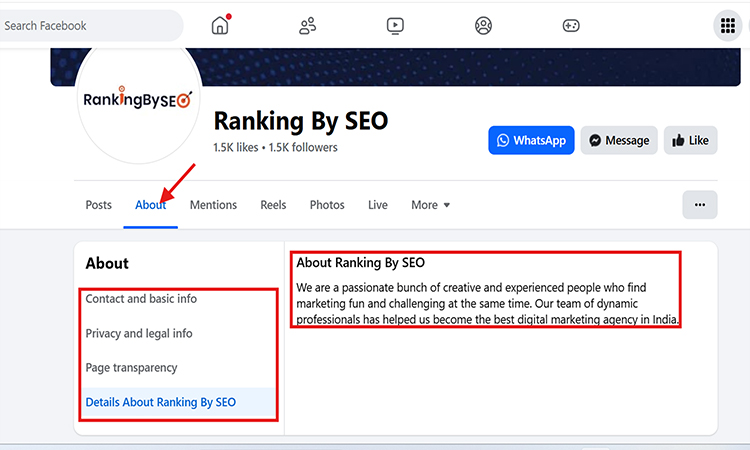The height and width of the screenshot is (450, 750).
Task: Open the Groups icon in top navigation
Action: 483,25
